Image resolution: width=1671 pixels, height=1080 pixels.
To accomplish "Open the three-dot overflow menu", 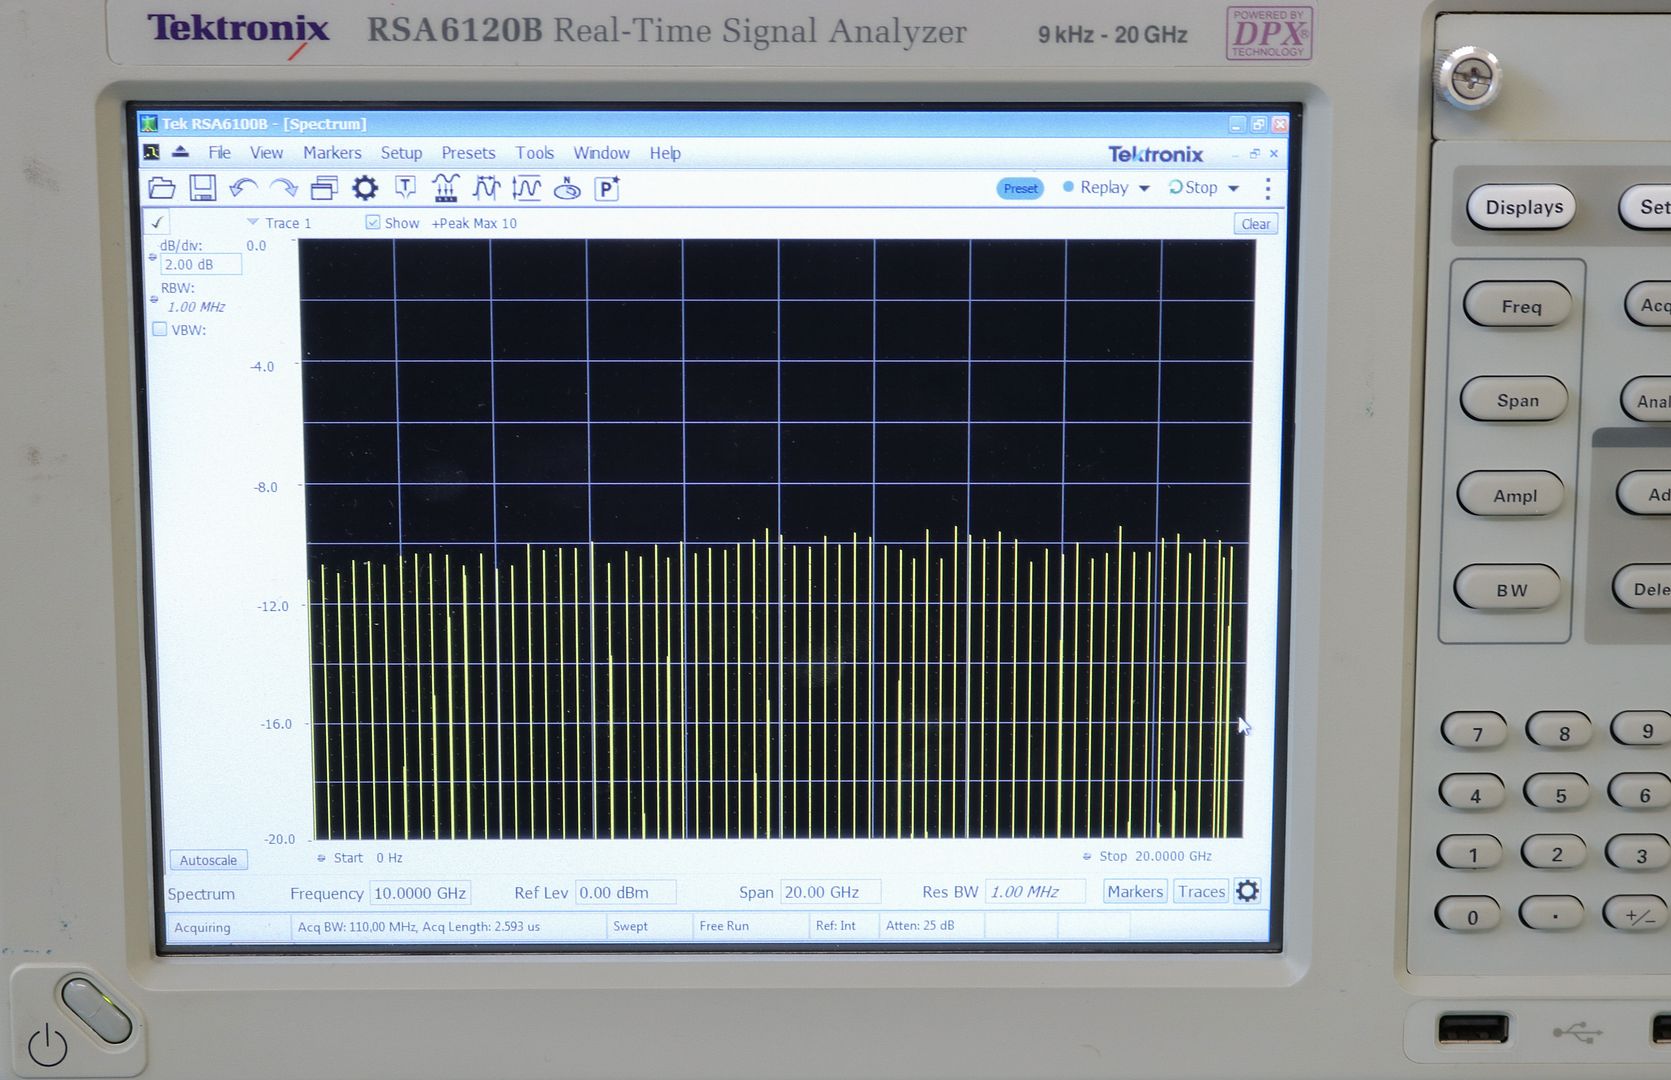I will (1268, 188).
